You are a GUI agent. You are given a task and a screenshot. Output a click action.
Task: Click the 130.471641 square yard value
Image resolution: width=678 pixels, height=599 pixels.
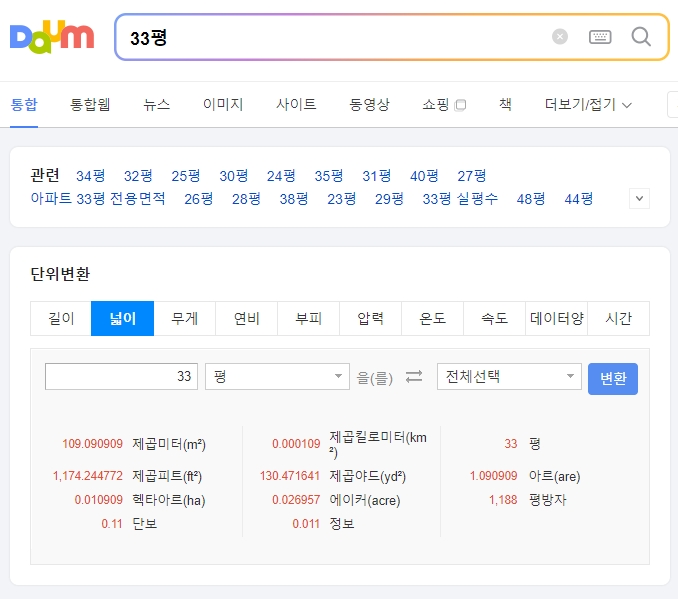[290, 476]
